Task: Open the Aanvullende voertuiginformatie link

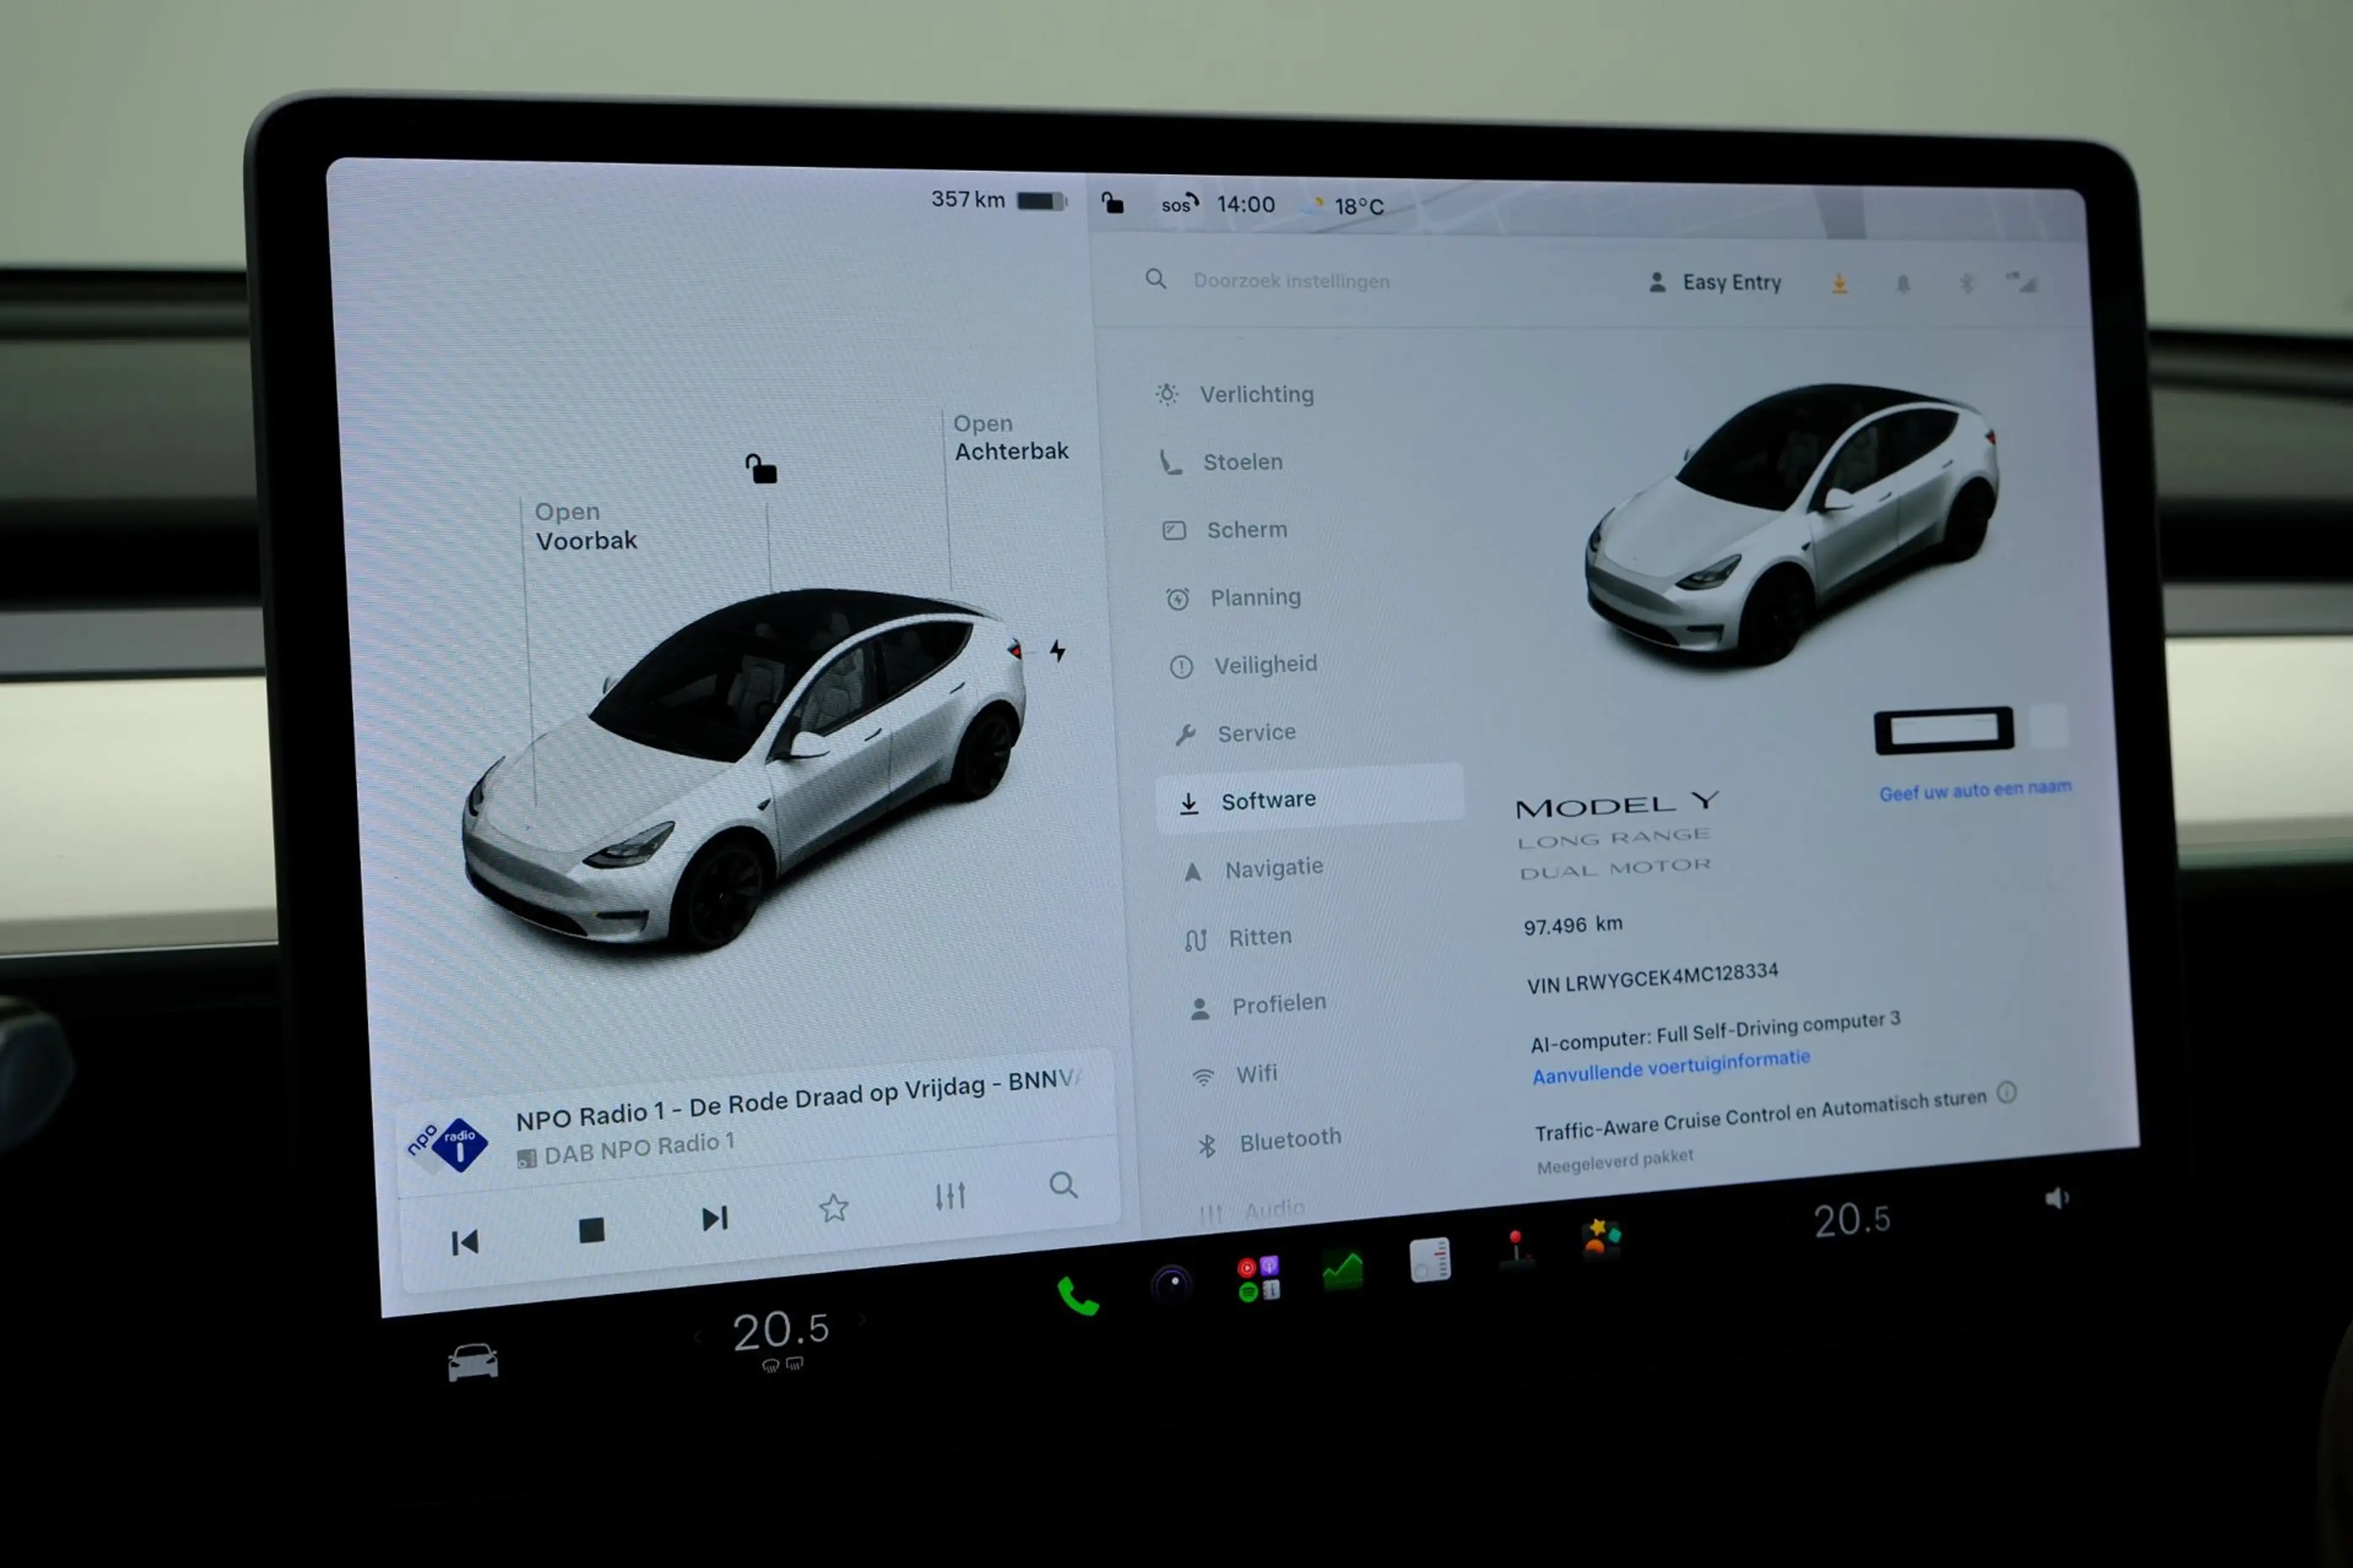Action: pos(1670,1066)
